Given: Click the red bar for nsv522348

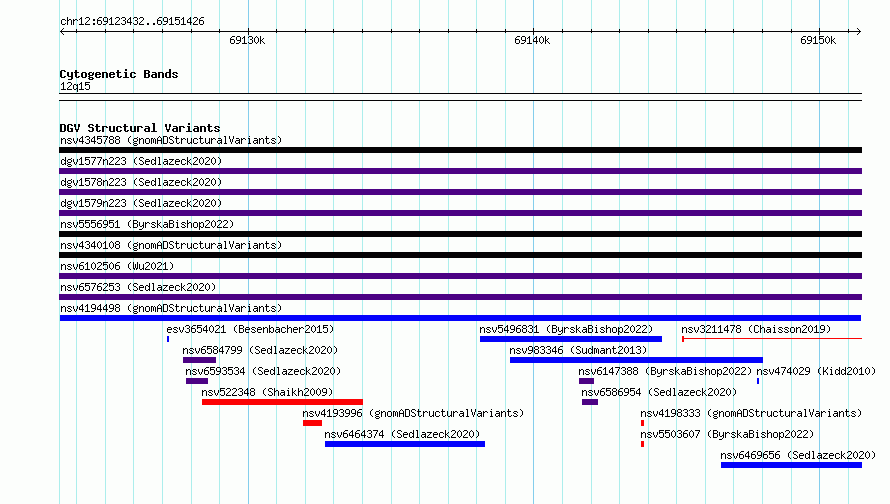Looking at the screenshot, I should tap(282, 402).
